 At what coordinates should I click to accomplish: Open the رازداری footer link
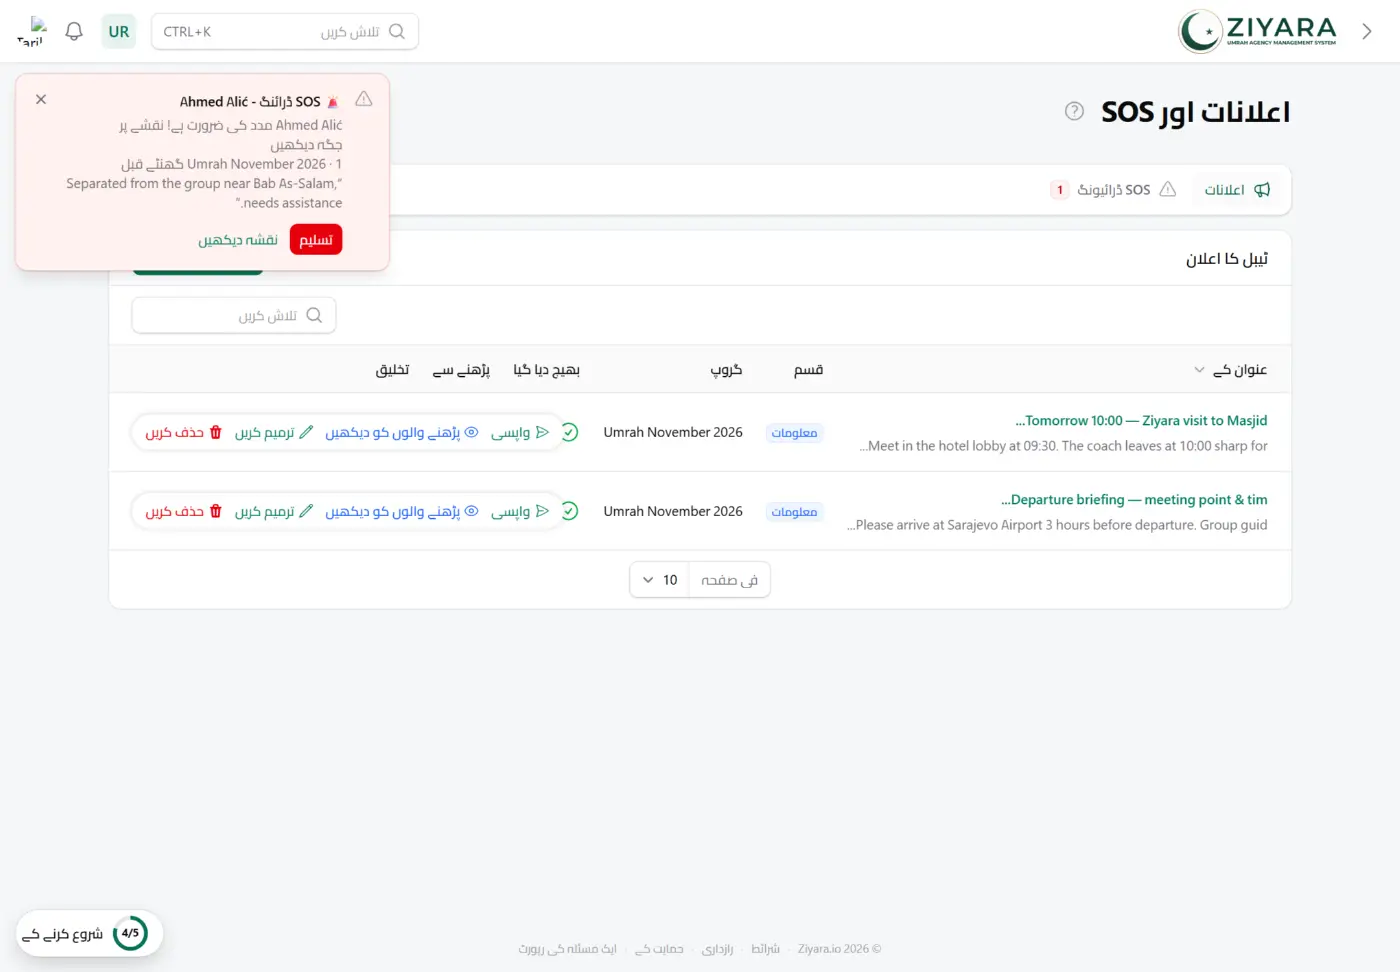pyautogui.click(x=717, y=949)
